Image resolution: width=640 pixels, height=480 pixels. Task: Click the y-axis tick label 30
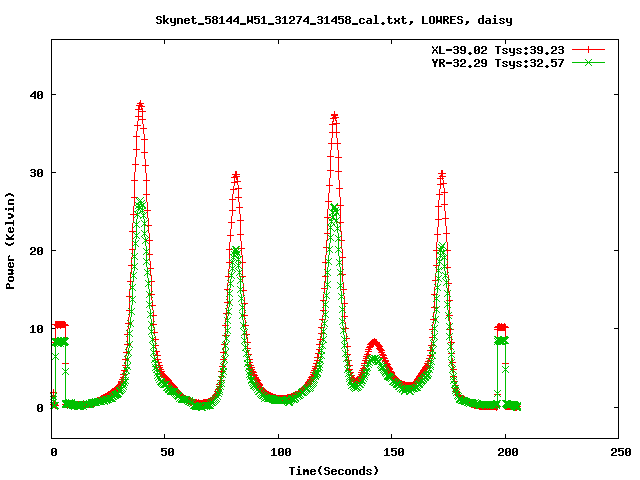pyautogui.click(x=36, y=173)
